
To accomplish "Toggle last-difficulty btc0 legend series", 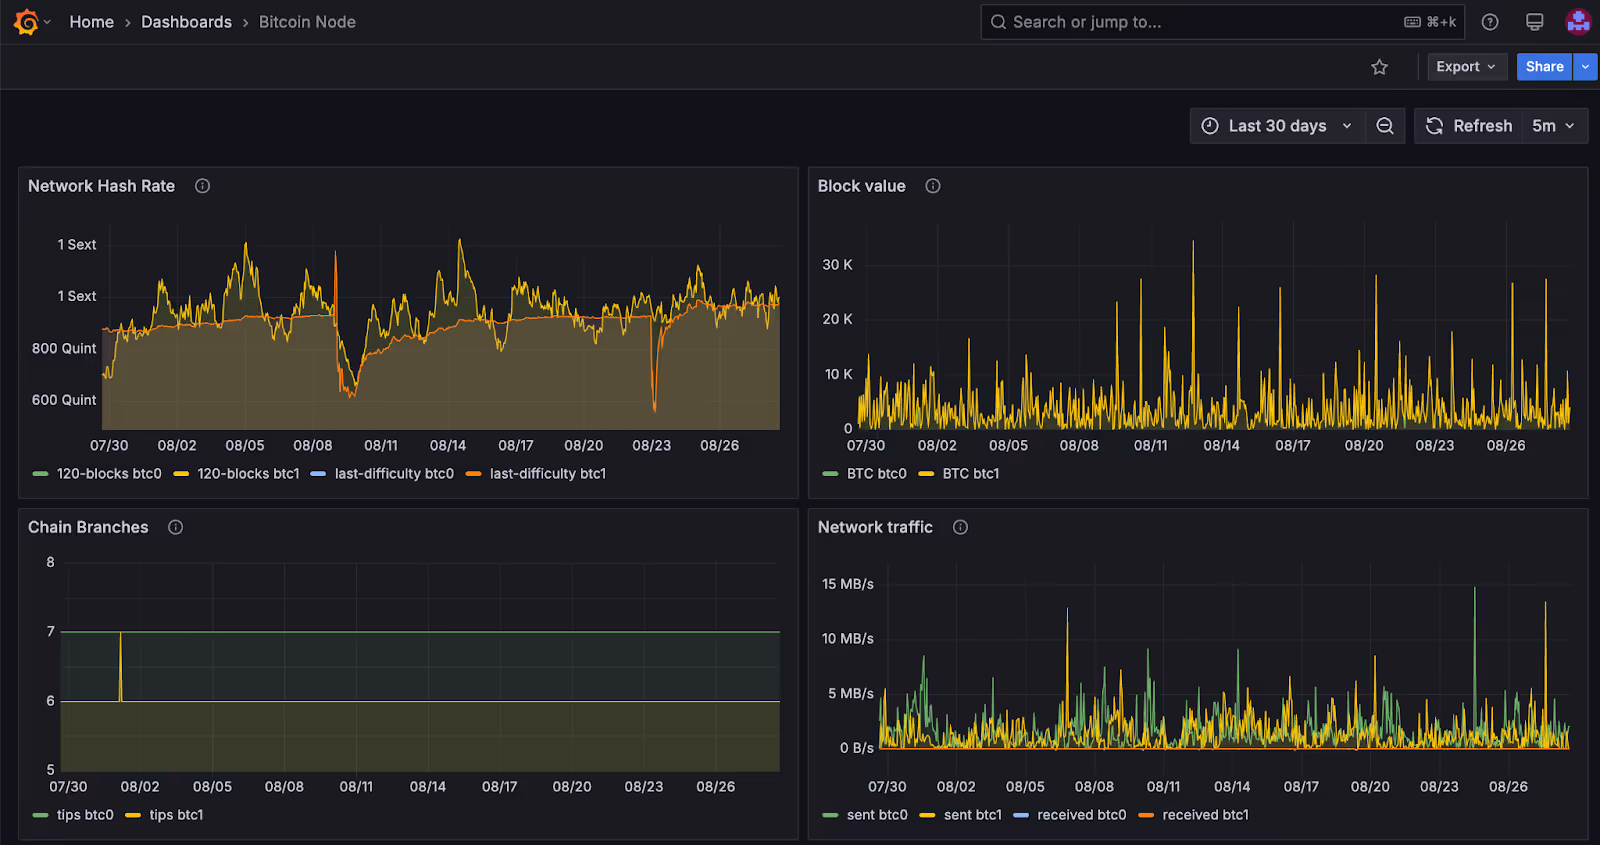I will [394, 474].
